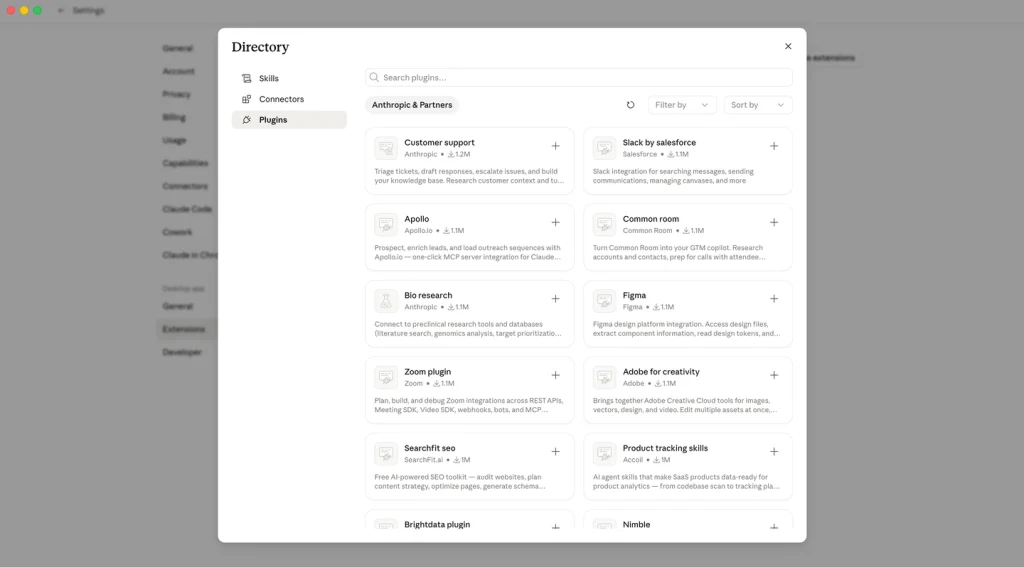This screenshot has width=1024, height=567.
Task: Open the Product tracking skills title
Action: pos(665,448)
